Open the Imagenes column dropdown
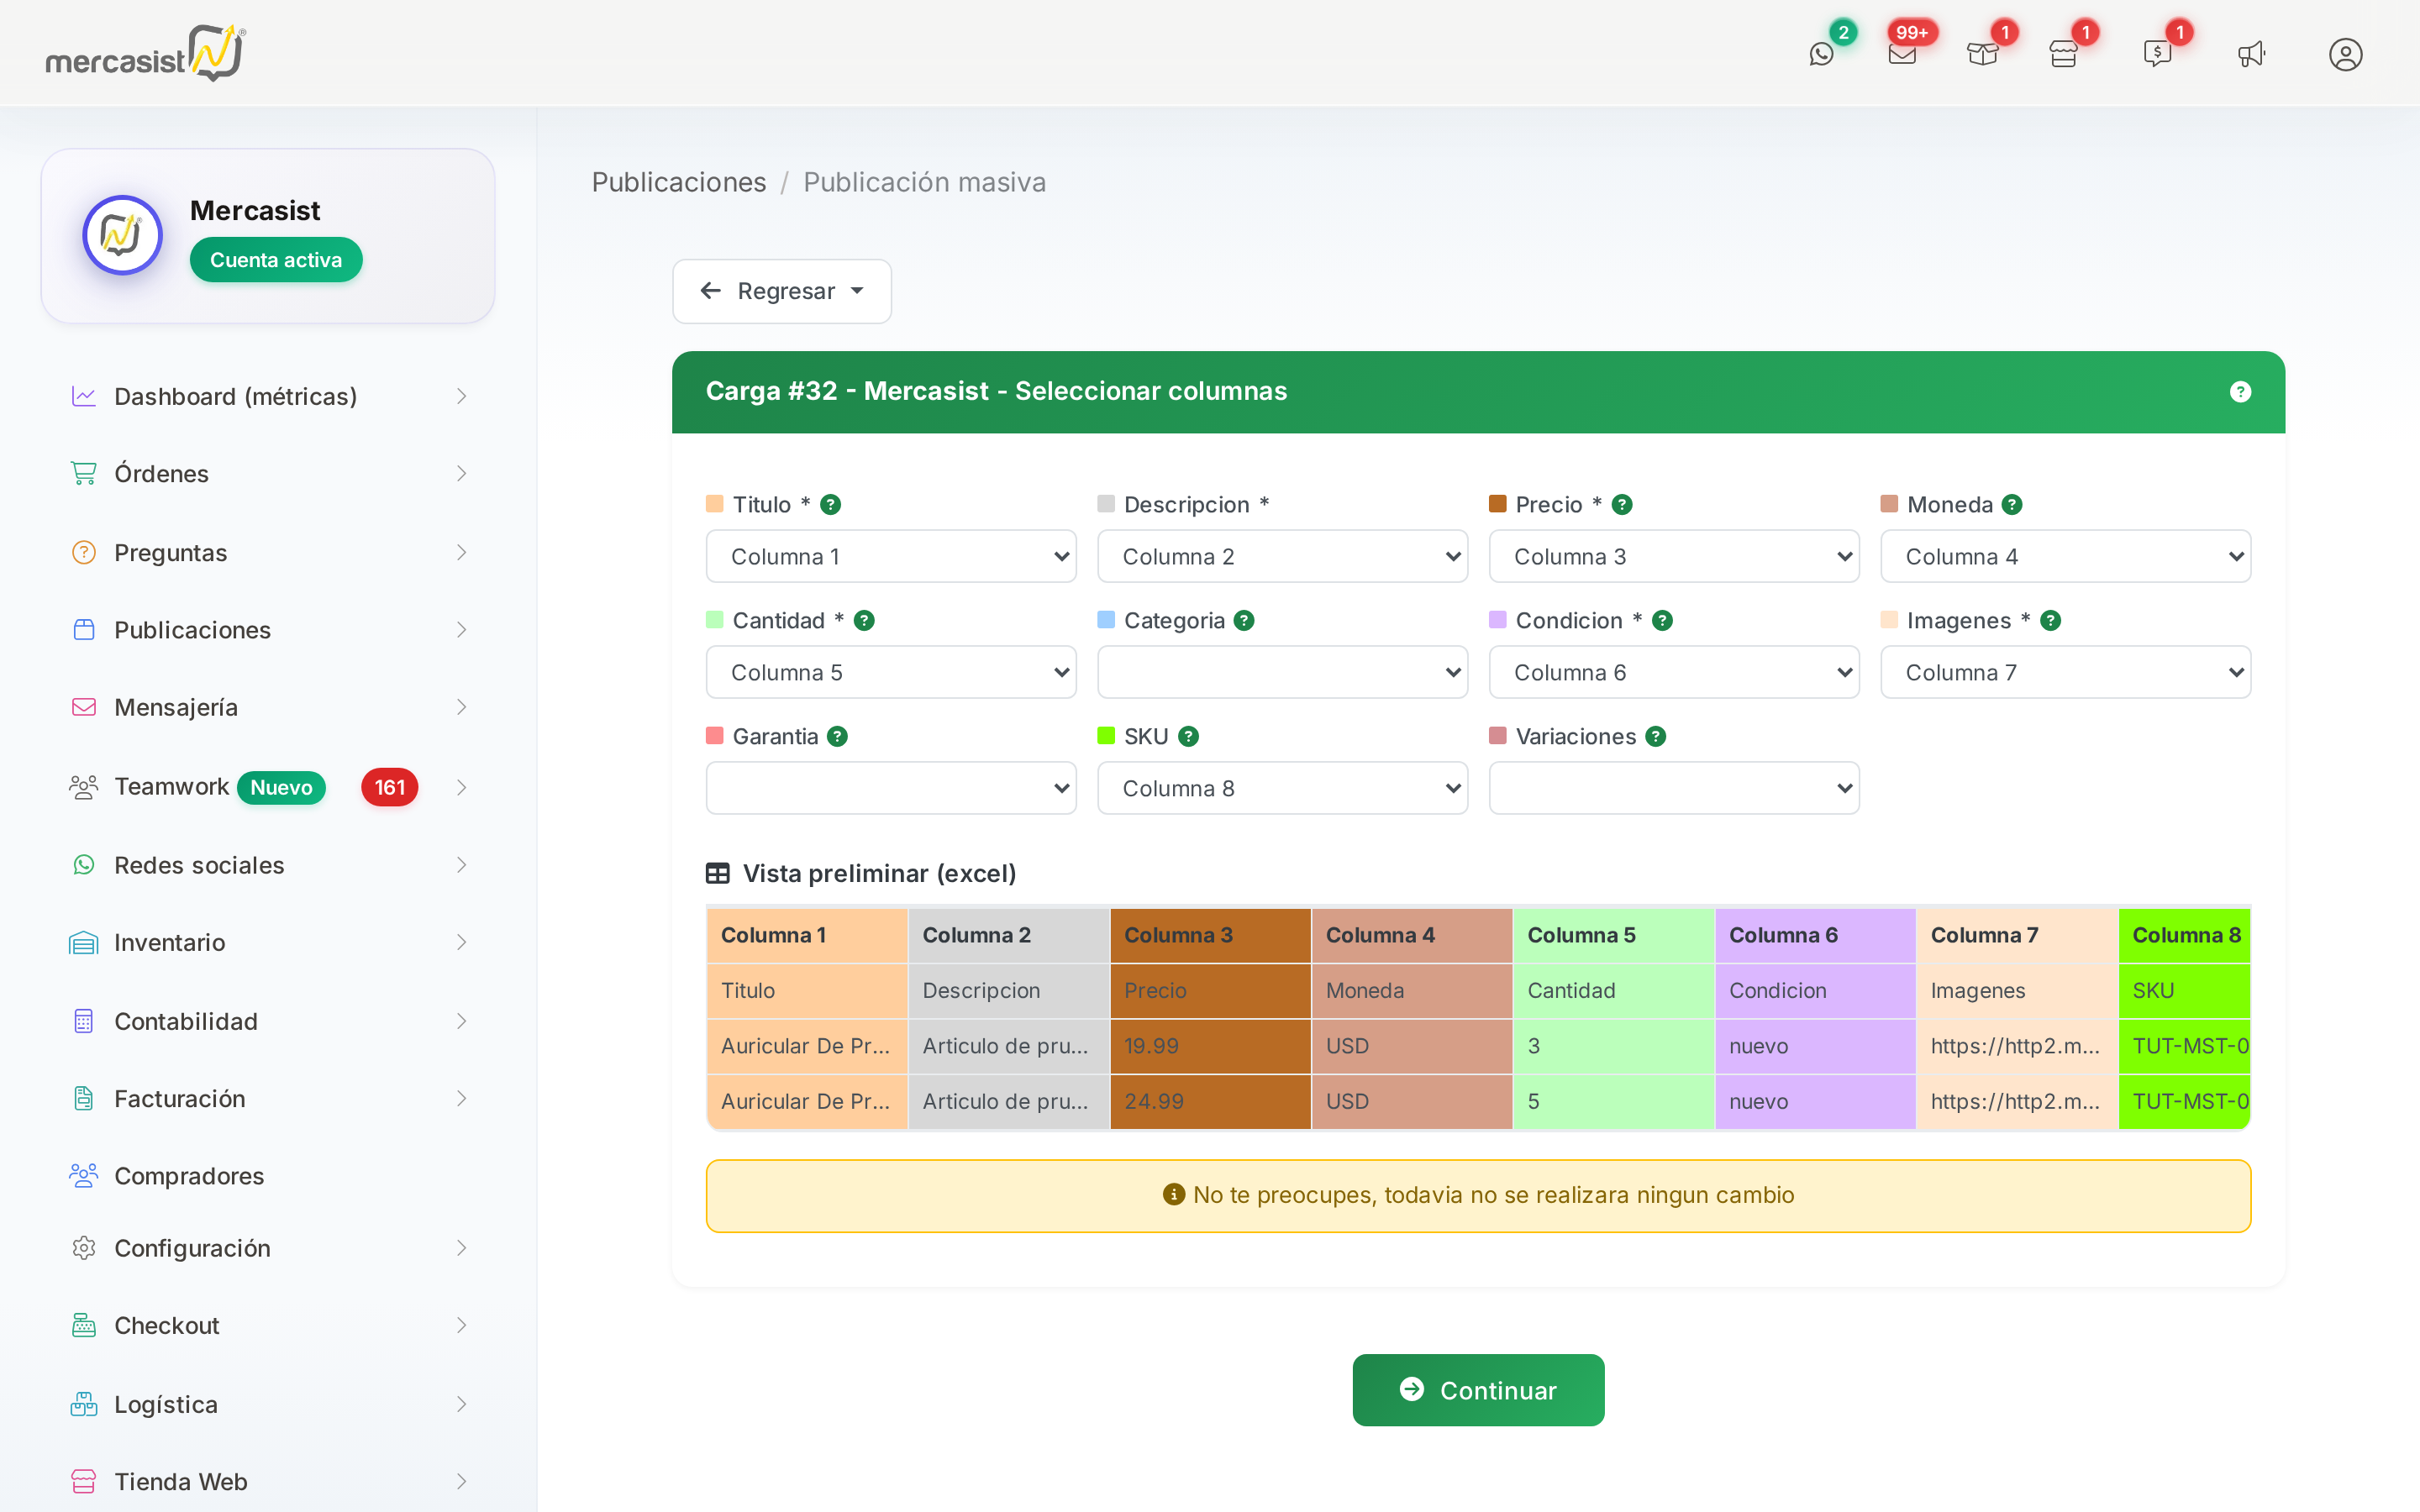Image resolution: width=2420 pixels, height=1512 pixels. 2065,672
